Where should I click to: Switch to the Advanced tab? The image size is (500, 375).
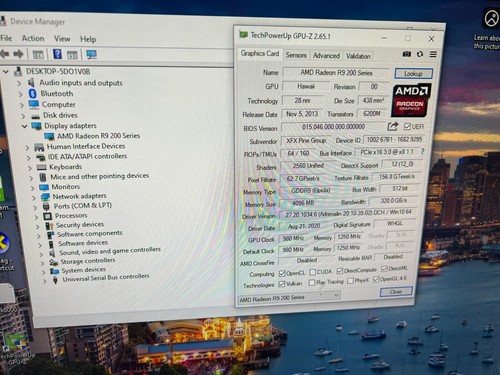click(326, 55)
